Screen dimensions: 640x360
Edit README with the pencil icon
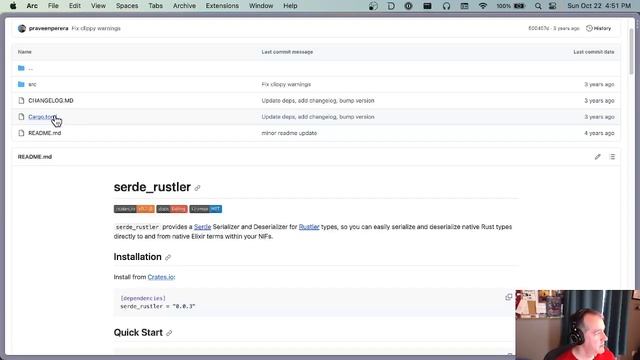(x=598, y=157)
